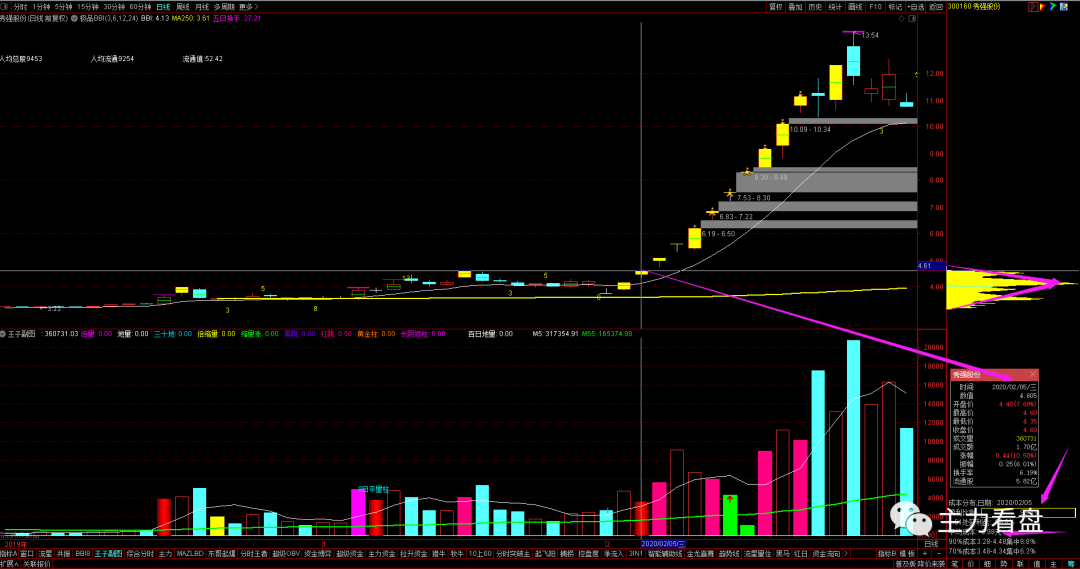The width and height of the screenshot is (1080, 569).
Task: Select the 流星 indicator tab
Action: [x=45, y=554]
